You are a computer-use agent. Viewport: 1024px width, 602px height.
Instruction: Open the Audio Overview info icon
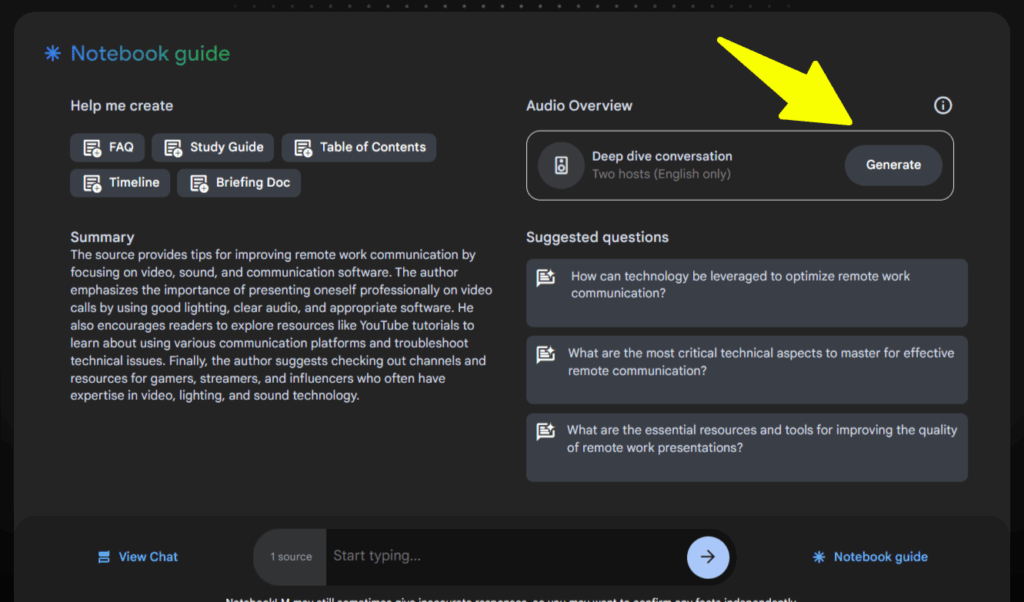[x=942, y=105]
